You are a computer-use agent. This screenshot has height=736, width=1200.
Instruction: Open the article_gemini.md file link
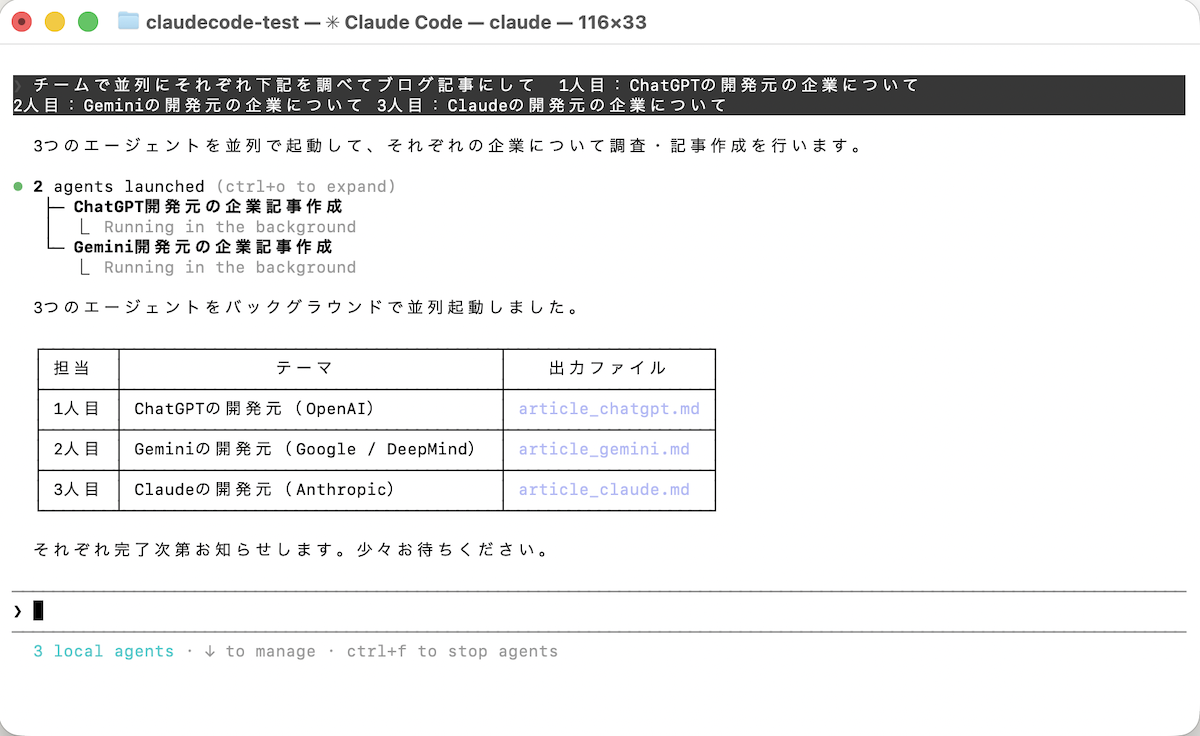tap(604, 449)
